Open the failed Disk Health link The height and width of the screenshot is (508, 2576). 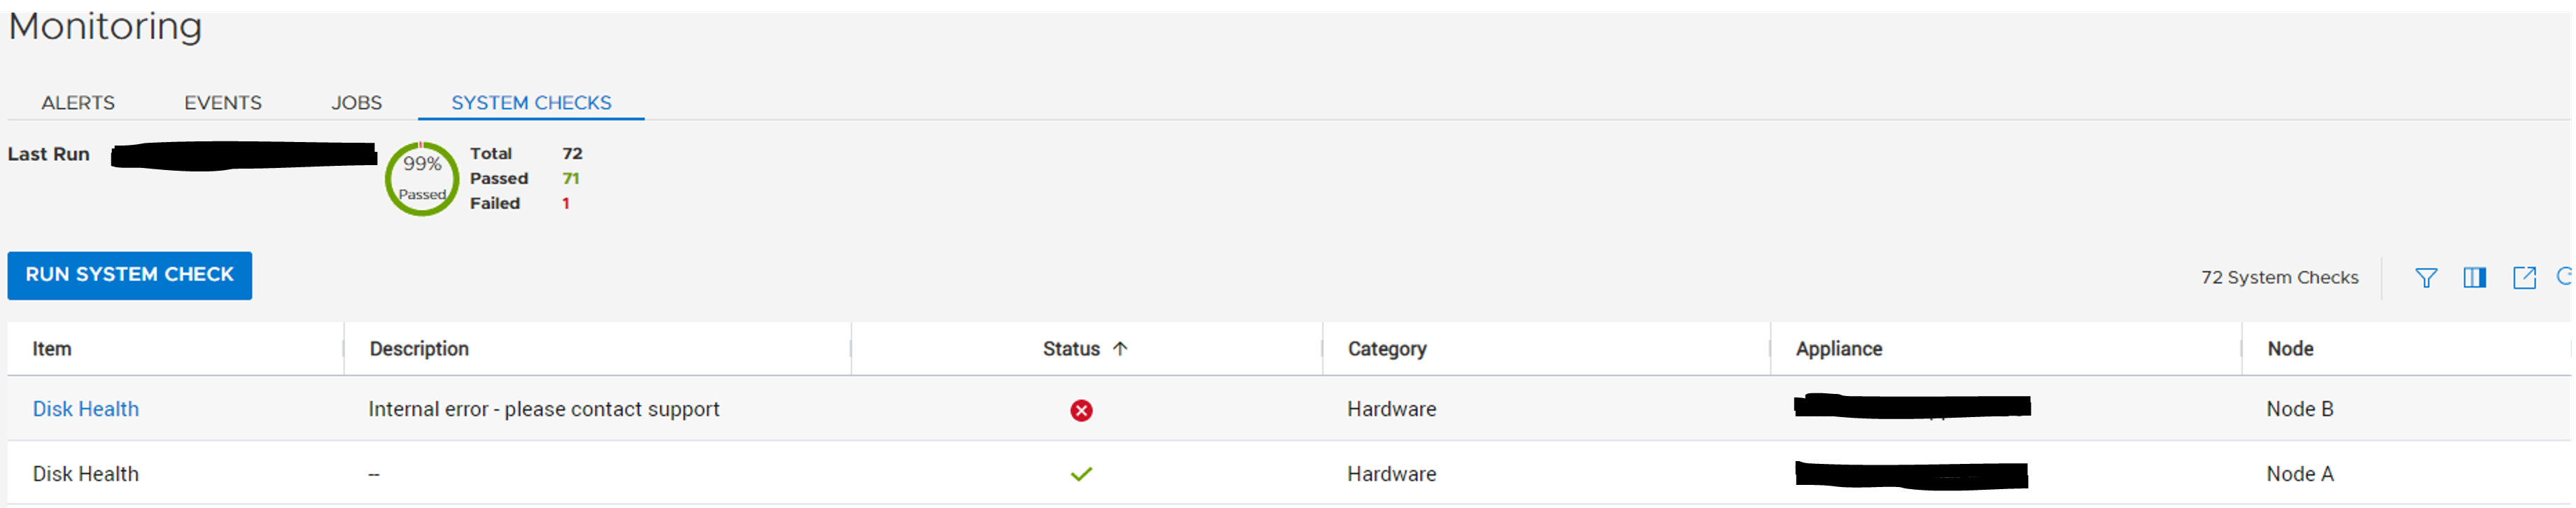coord(85,409)
